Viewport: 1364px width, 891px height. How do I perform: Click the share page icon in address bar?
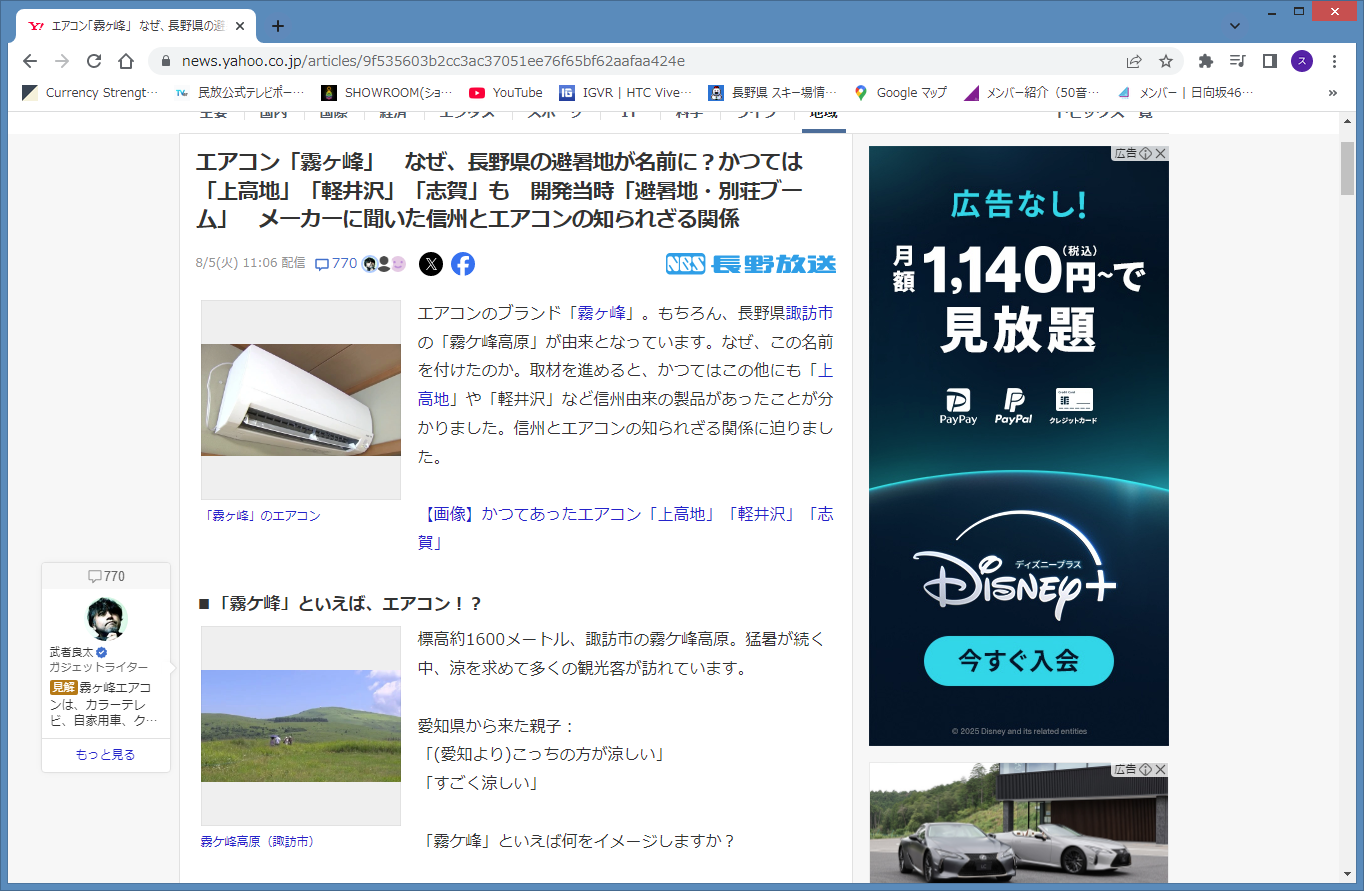1134,61
